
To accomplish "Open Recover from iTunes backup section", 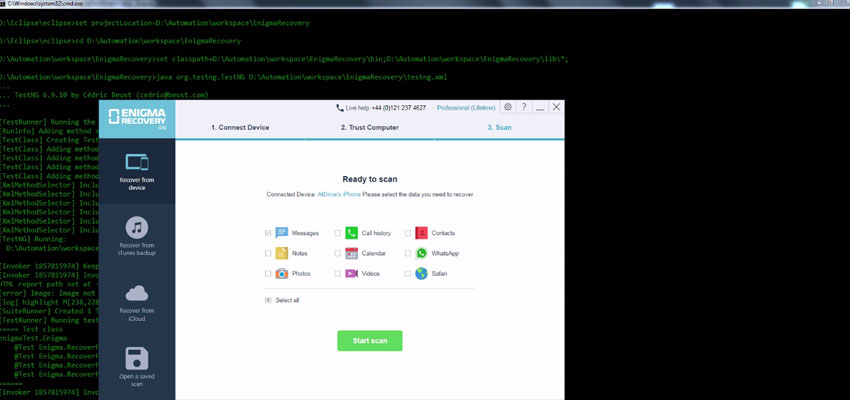I will tap(137, 237).
